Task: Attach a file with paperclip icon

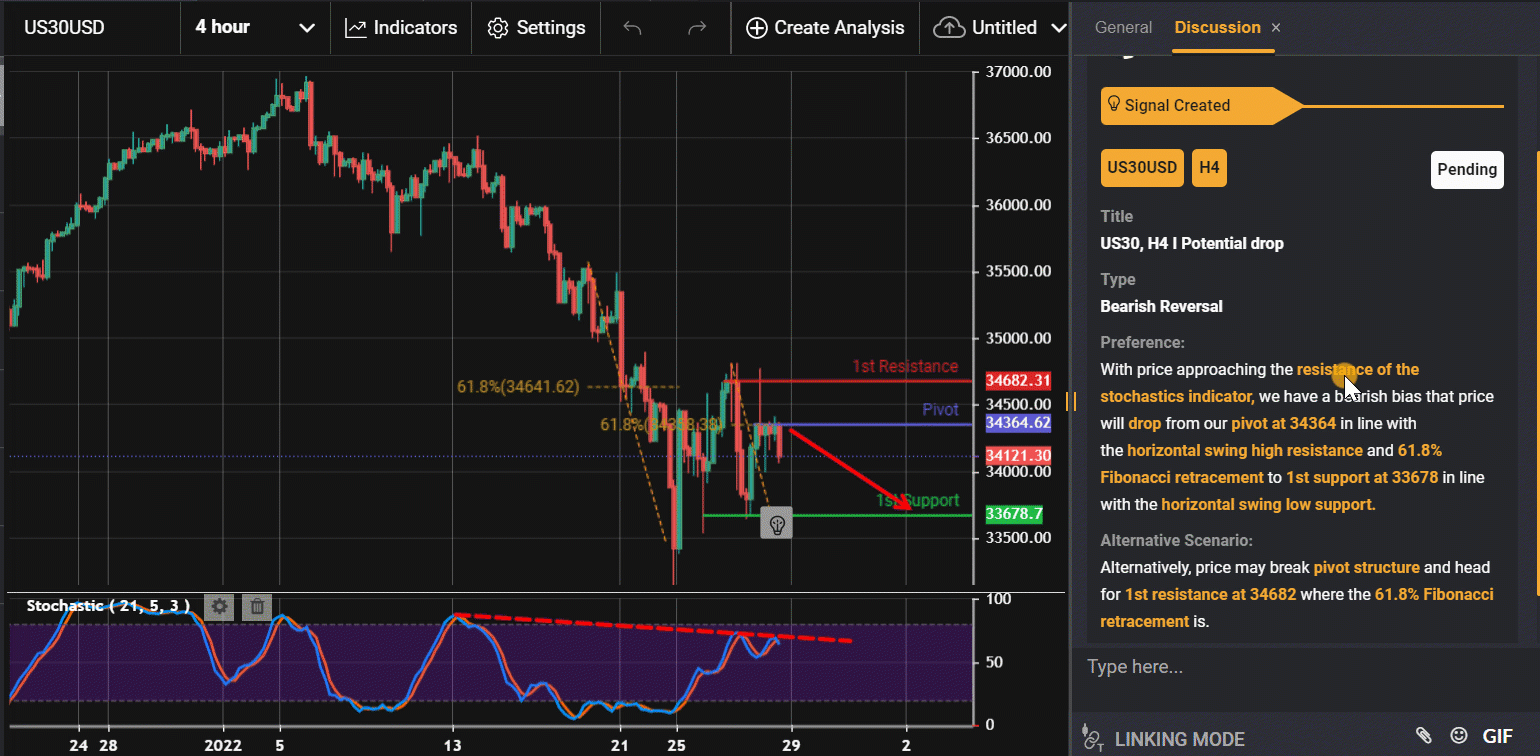Action: [x=1423, y=737]
